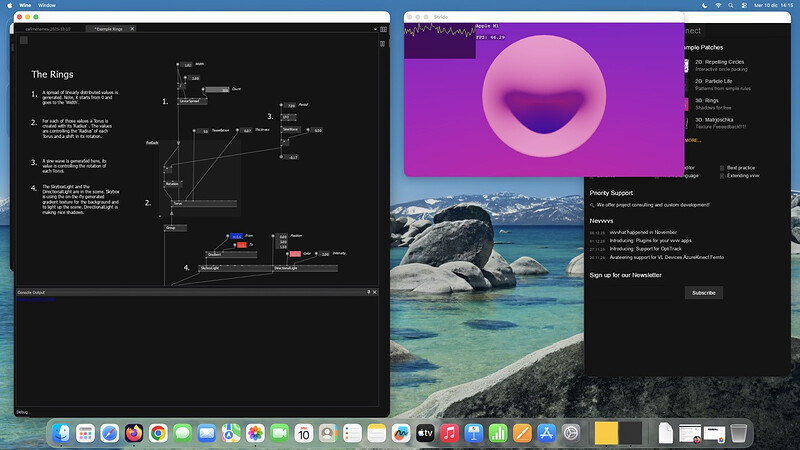Viewport: 800px width, 450px height.
Task: Click the Subscribe button
Action: 703,293
